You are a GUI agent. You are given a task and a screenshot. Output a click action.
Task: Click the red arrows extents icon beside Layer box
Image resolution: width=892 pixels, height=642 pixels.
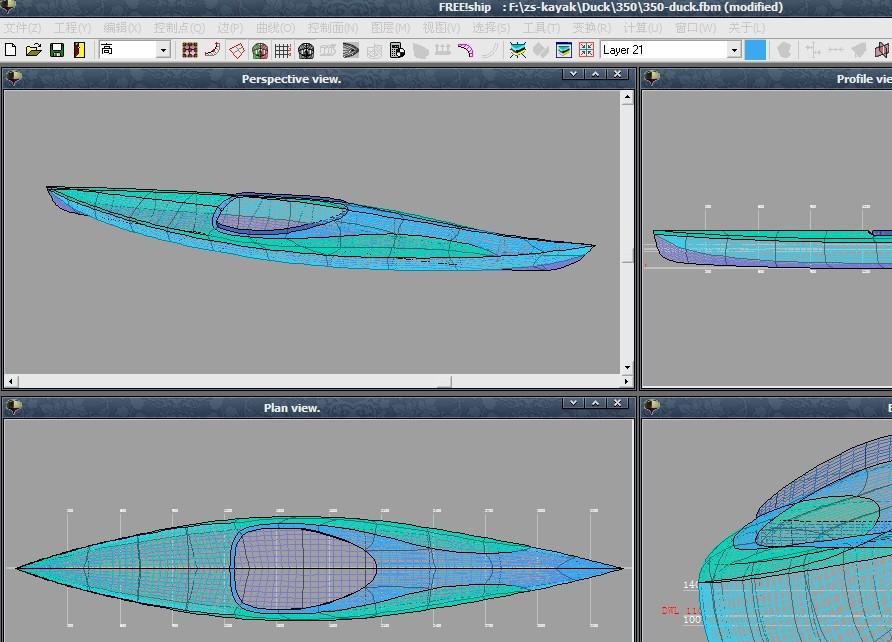click(x=586, y=50)
